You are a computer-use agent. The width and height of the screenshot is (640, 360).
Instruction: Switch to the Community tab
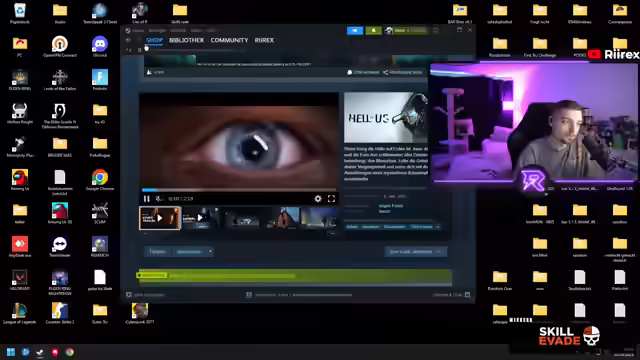click(x=229, y=40)
